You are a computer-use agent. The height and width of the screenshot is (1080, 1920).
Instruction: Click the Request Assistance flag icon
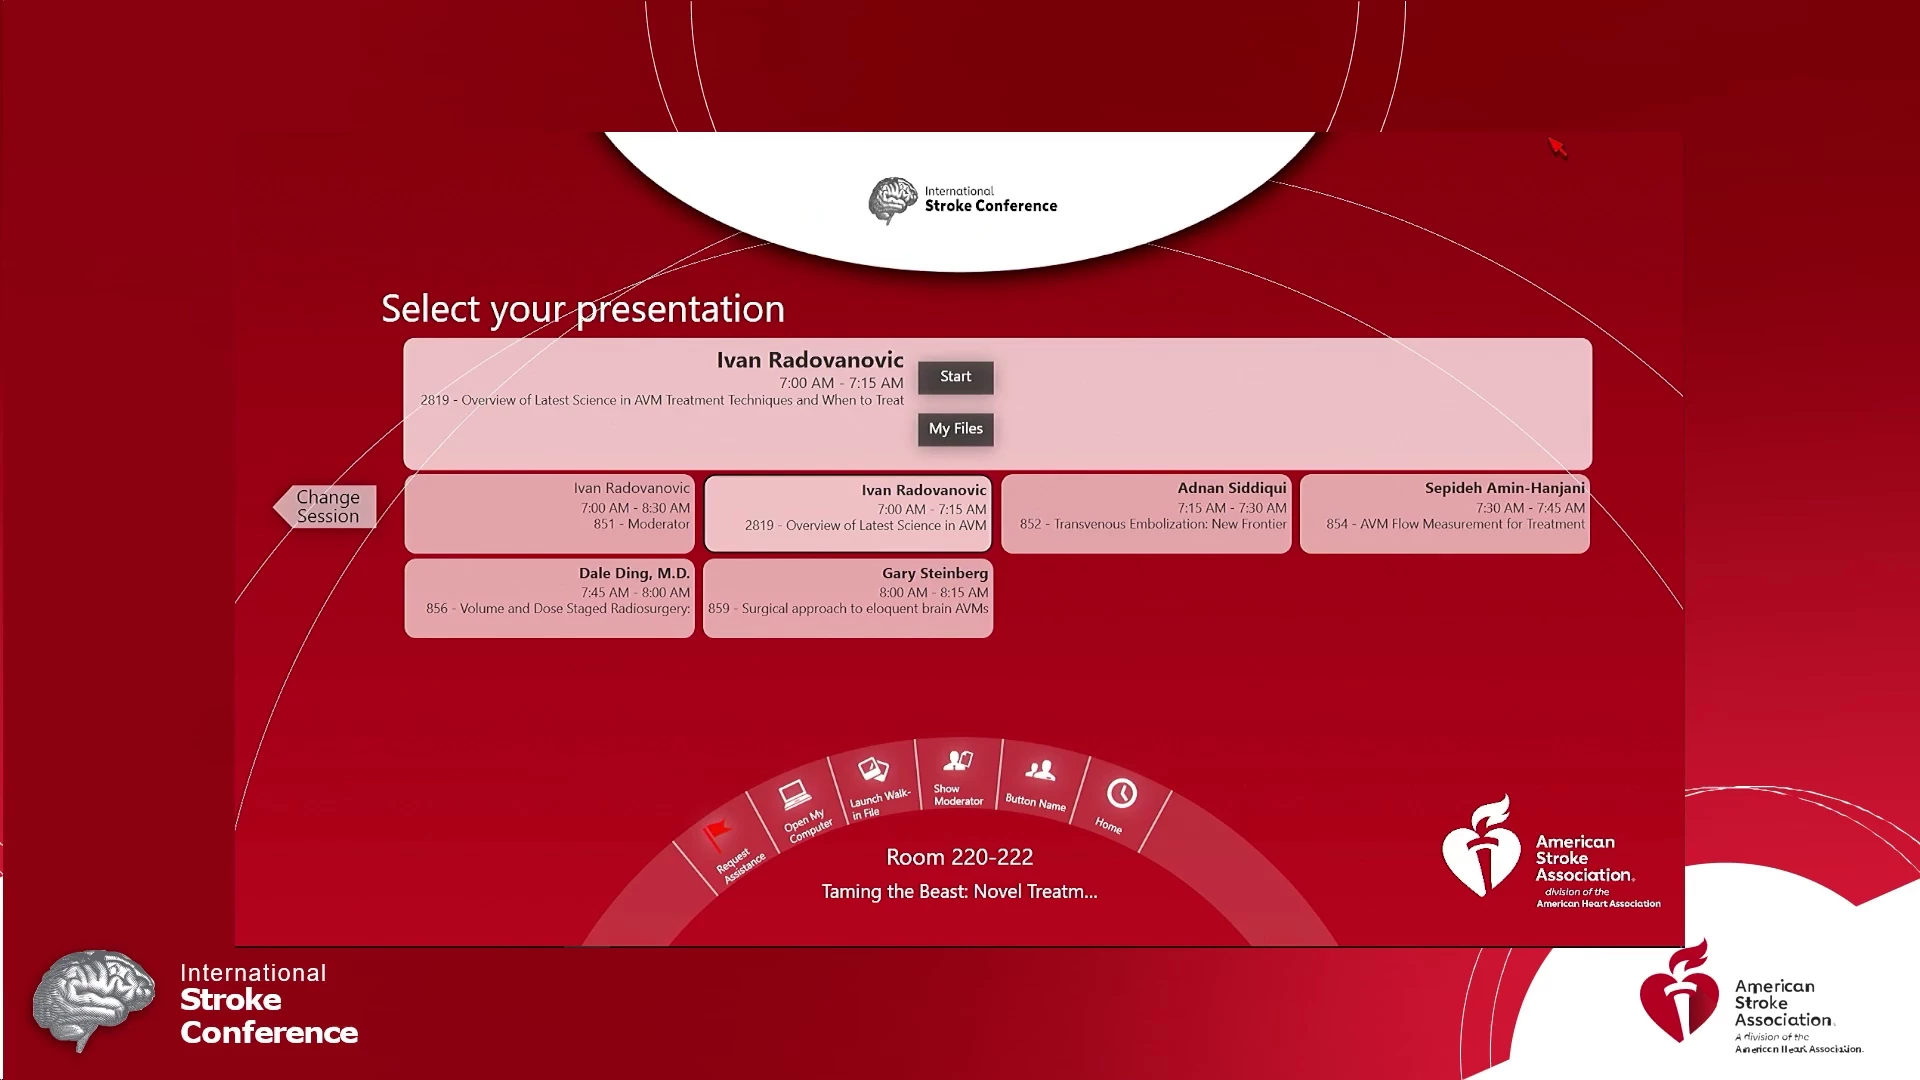[717, 832]
